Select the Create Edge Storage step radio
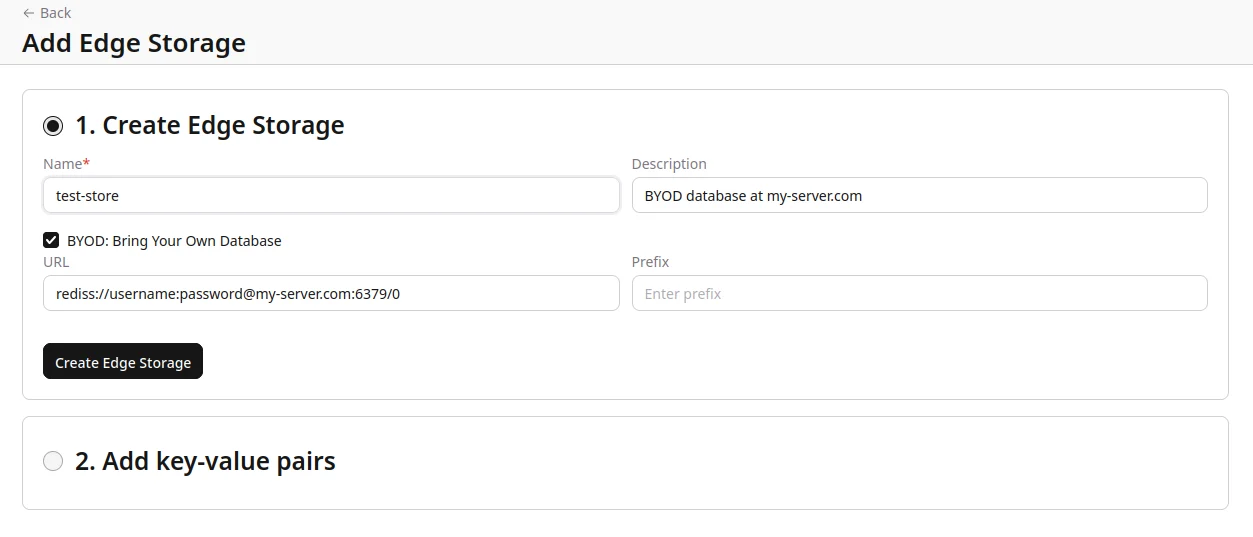This screenshot has width=1253, height=537. point(53,125)
